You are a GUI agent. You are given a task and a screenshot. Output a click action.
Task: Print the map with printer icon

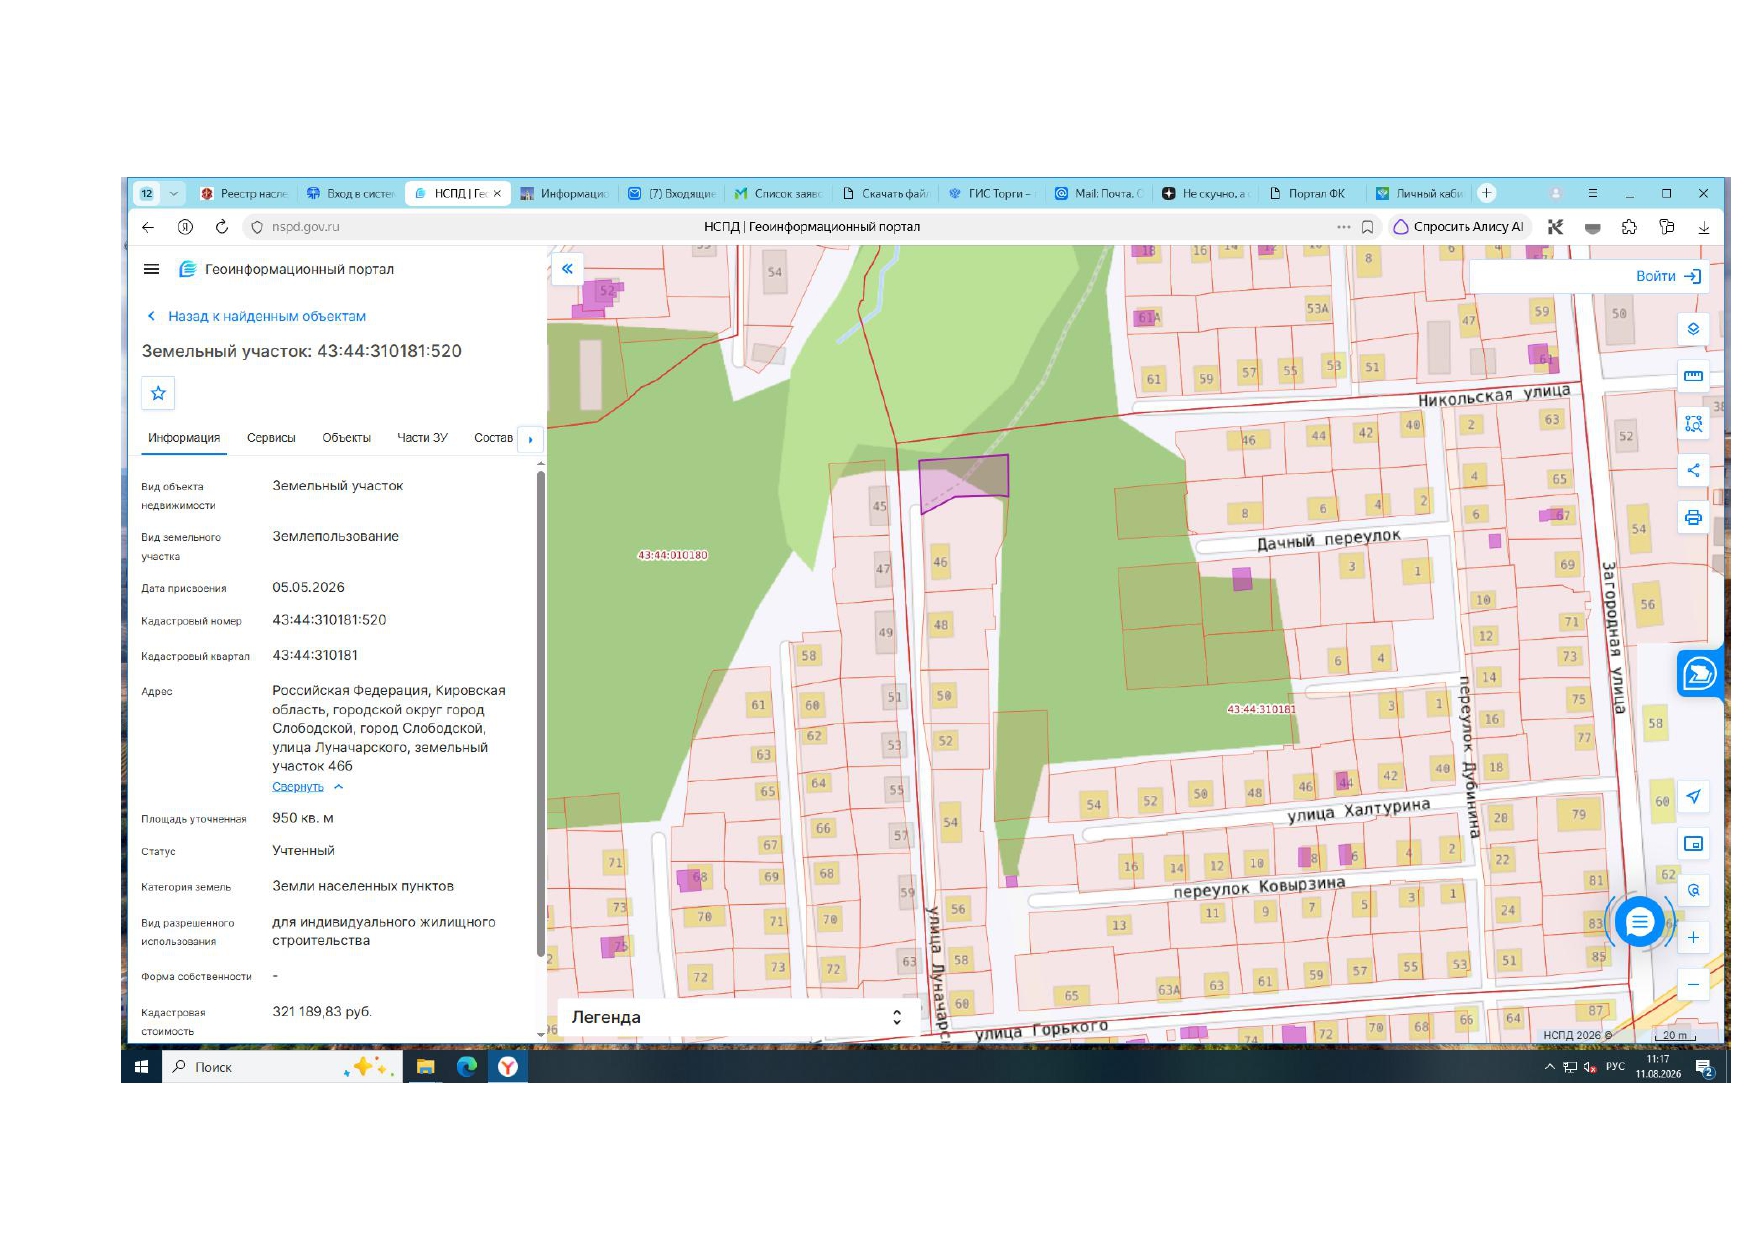[x=1693, y=517]
